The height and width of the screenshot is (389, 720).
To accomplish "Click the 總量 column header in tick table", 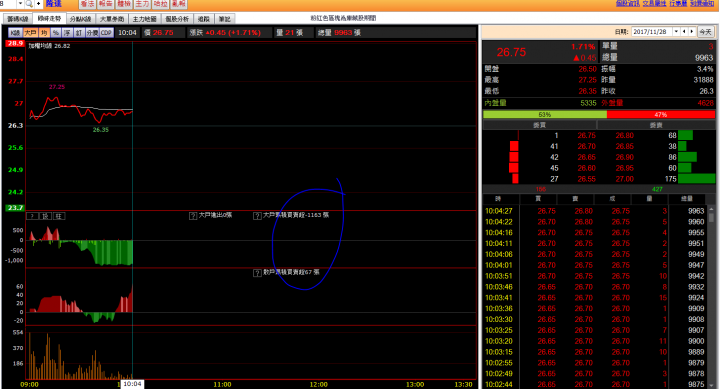I will 687,199.
